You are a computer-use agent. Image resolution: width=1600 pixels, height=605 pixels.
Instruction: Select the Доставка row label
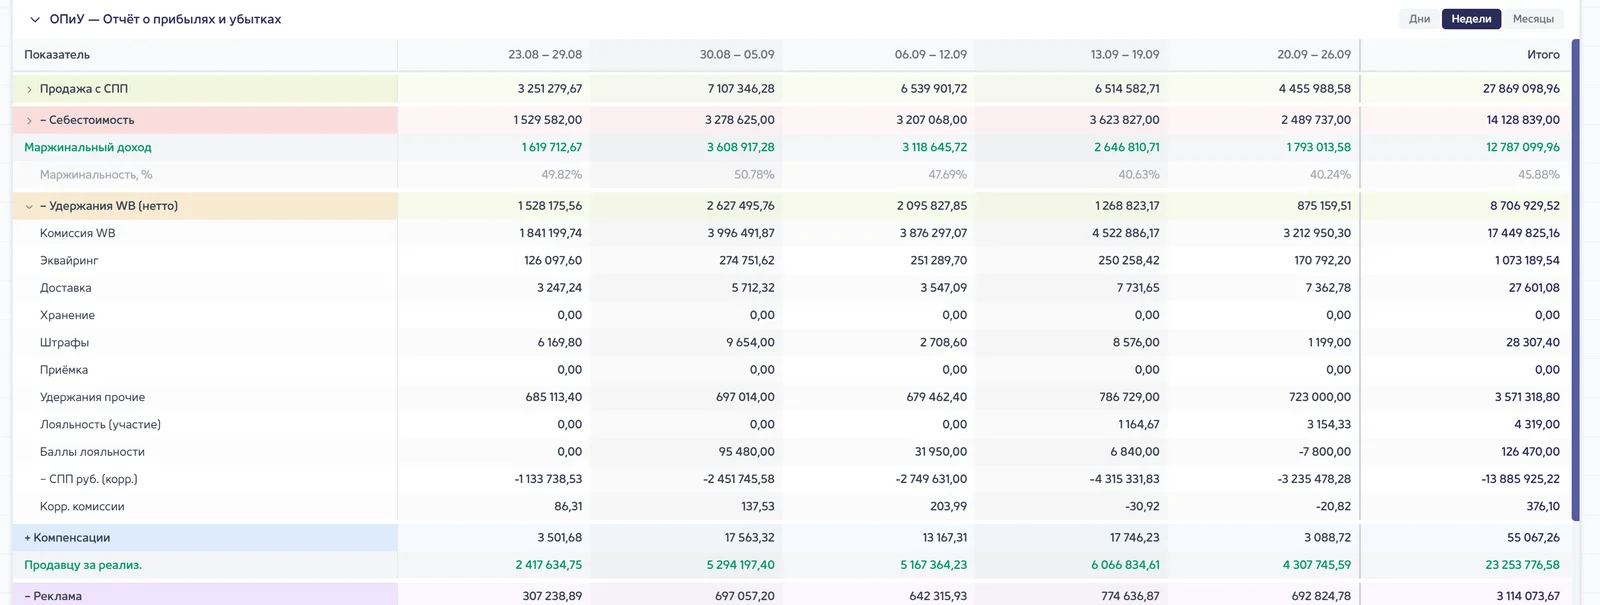click(x=66, y=288)
